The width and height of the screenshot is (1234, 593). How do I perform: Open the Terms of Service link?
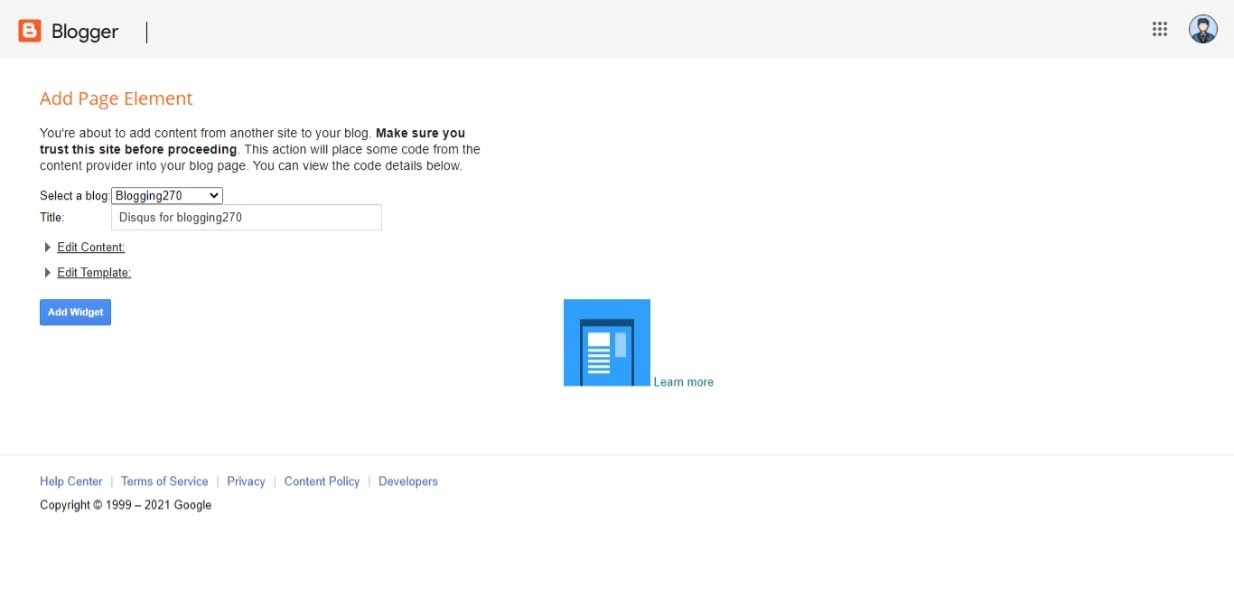coord(165,481)
